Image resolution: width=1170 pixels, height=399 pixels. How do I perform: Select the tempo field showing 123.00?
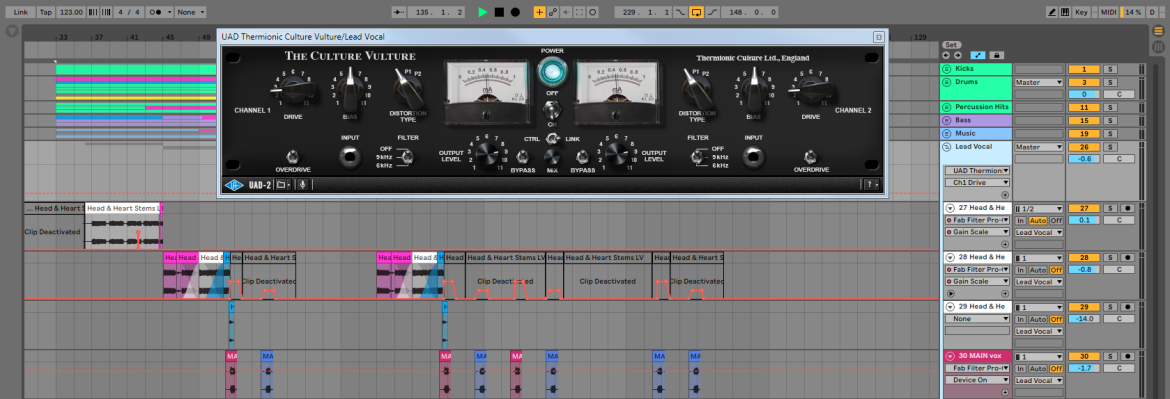tap(72, 12)
